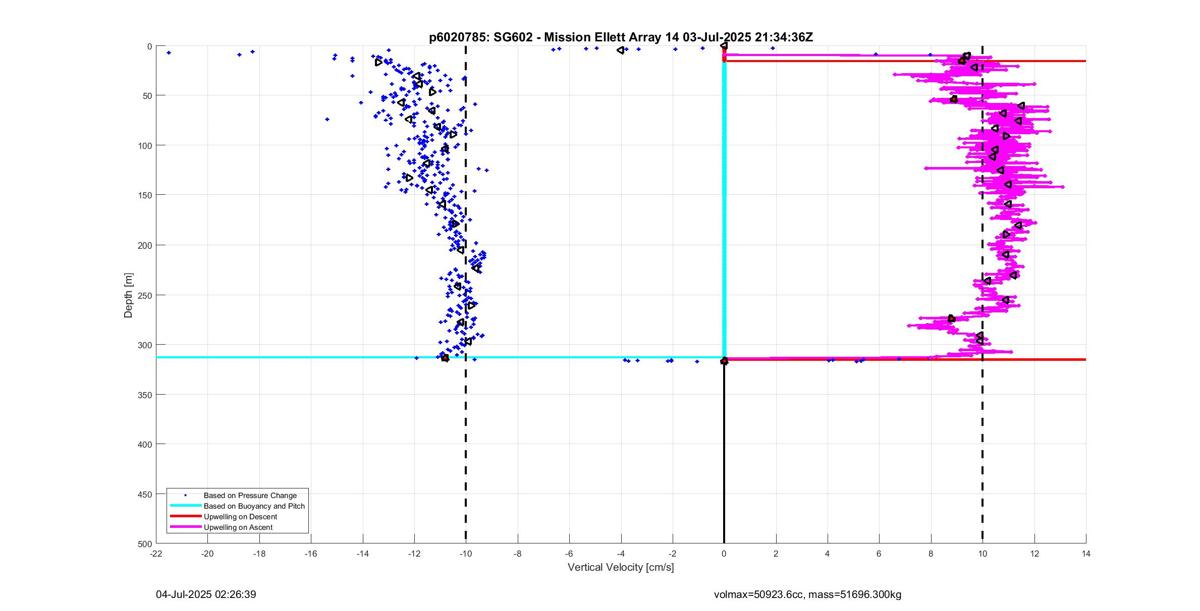The height and width of the screenshot is (611, 1200).
Task: Click the '100' depth axis tick label
Action: pos(144,146)
